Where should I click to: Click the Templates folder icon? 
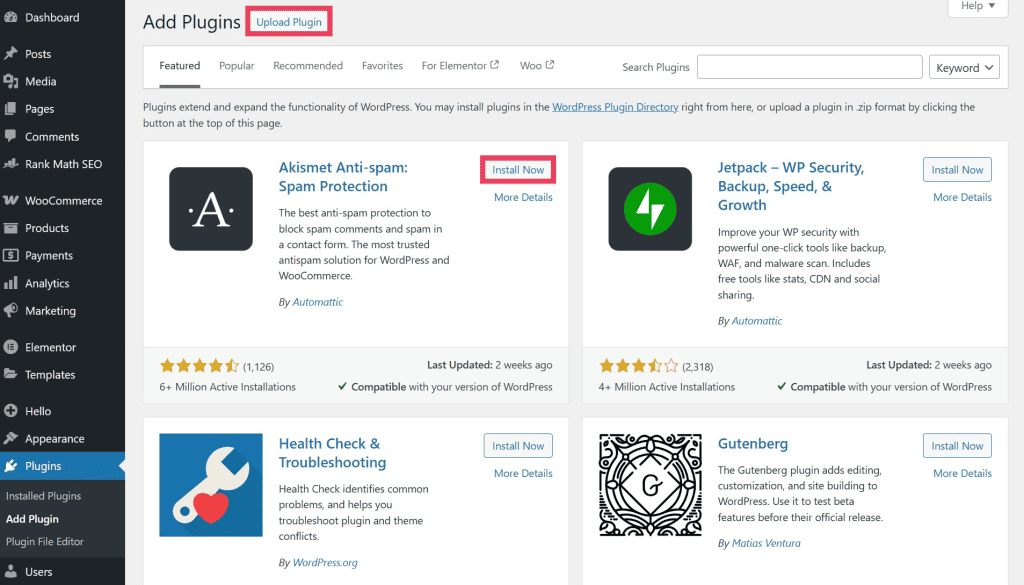[x=10, y=374]
